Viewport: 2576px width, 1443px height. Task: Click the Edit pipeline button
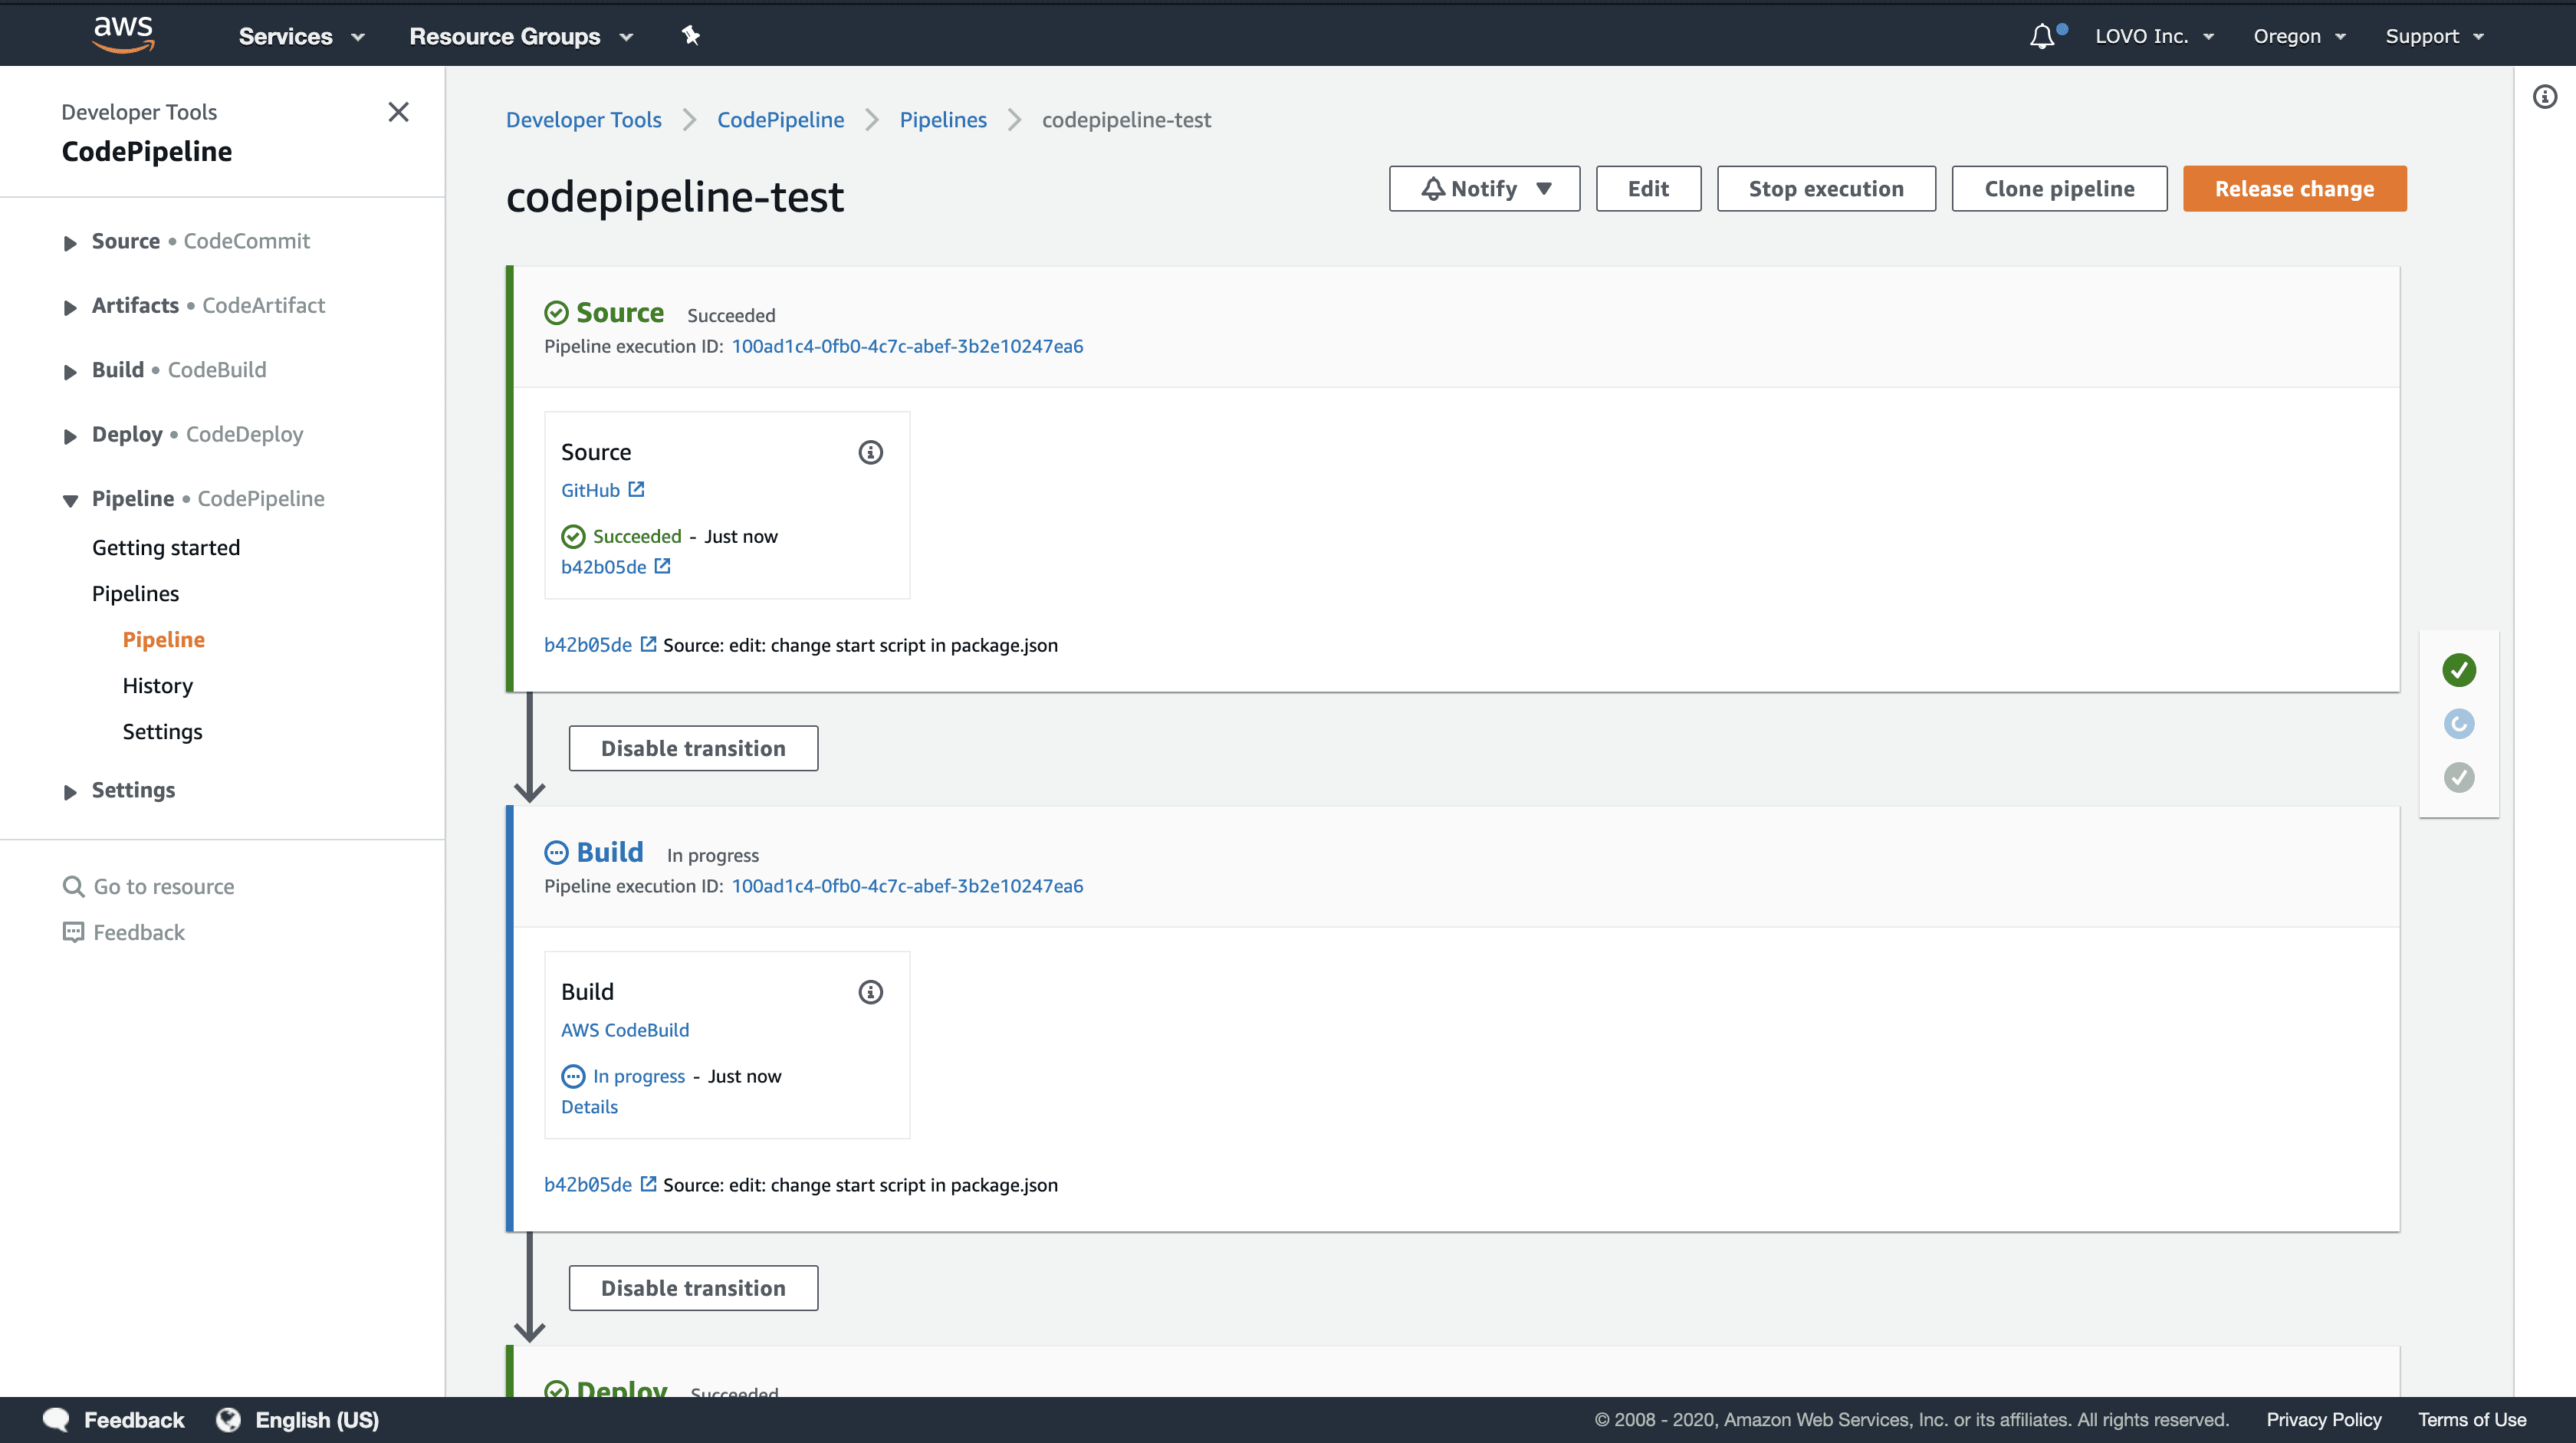pos(1648,189)
